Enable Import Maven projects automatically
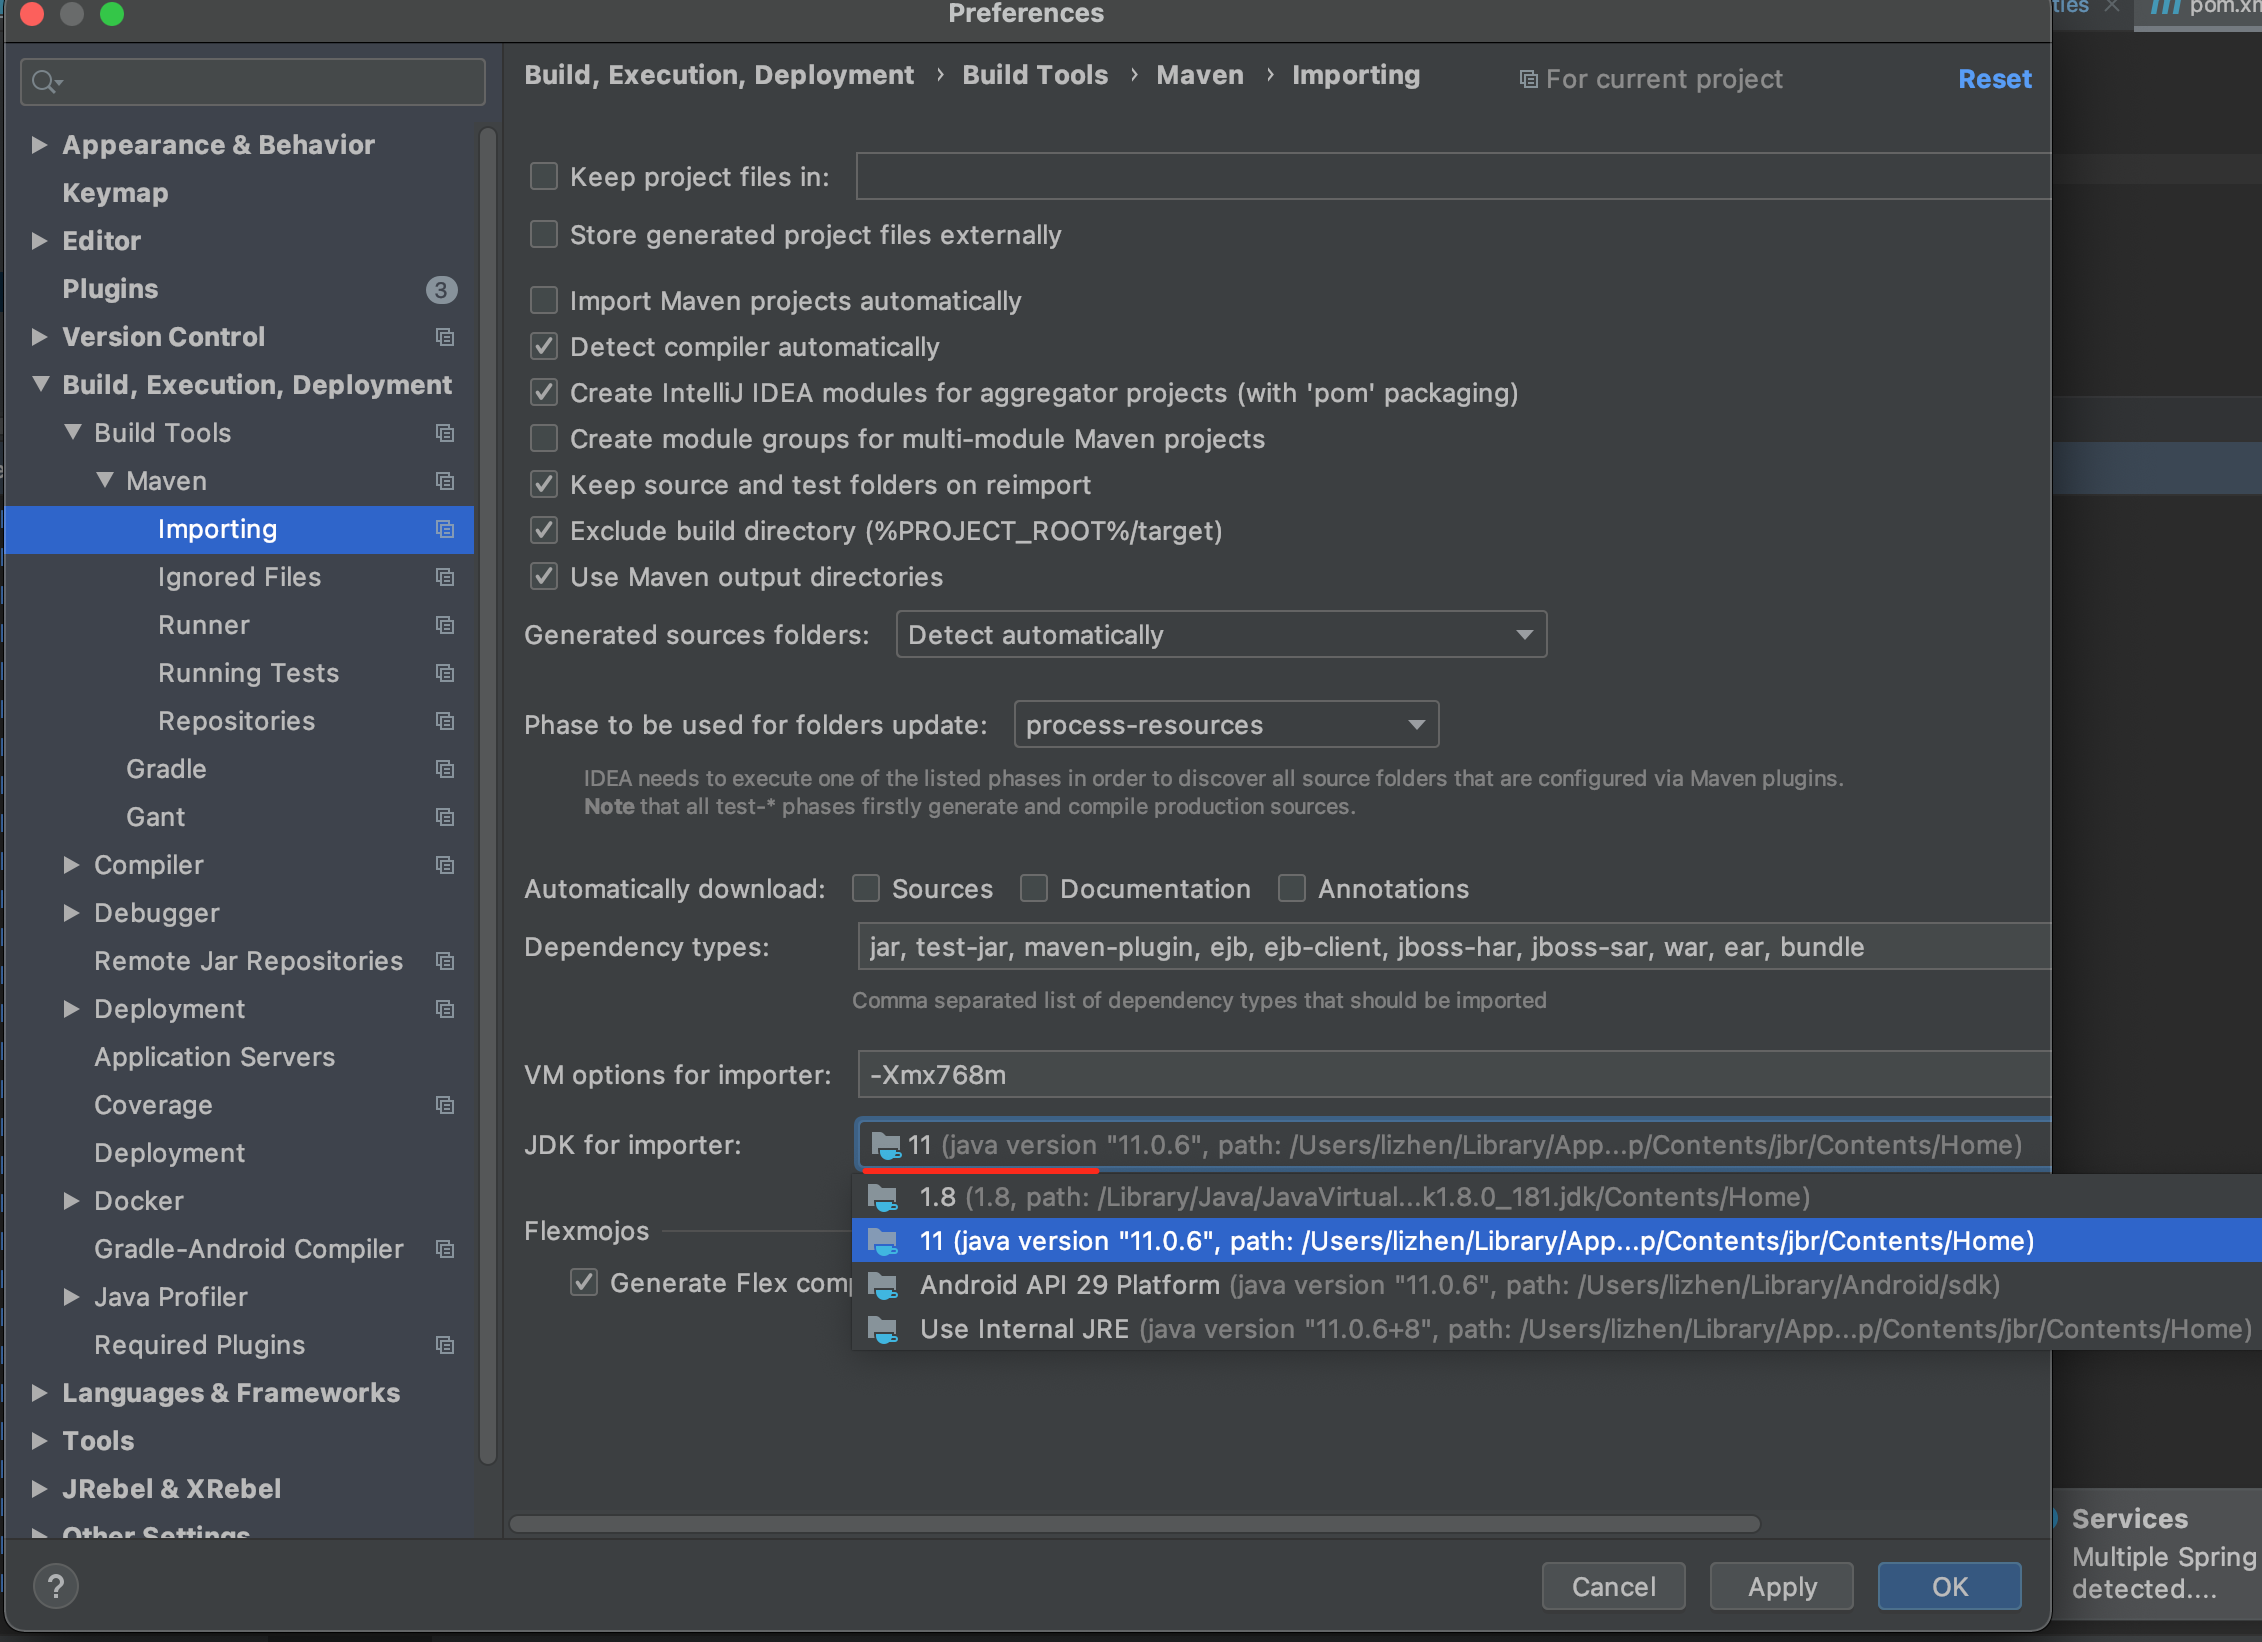The width and height of the screenshot is (2262, 1642). tap(544, 300)
